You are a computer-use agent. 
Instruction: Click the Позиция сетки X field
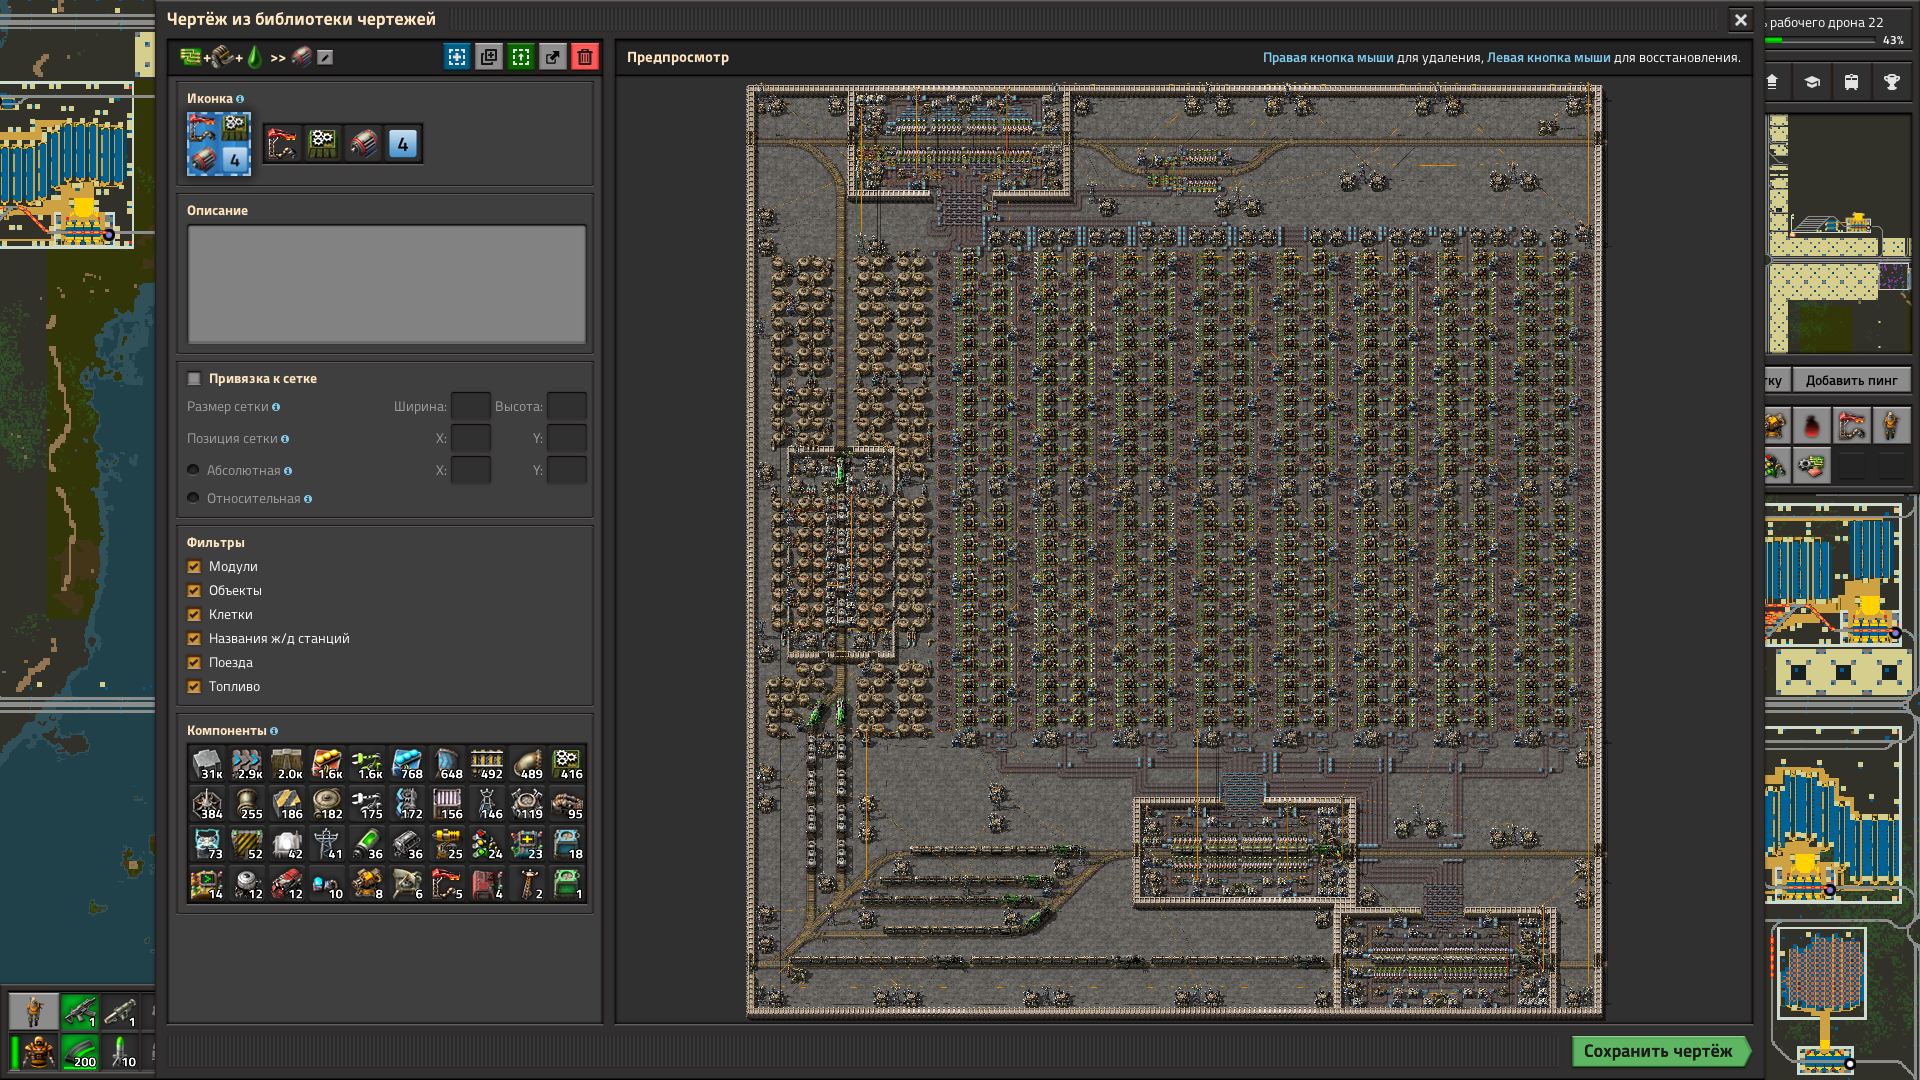[471, 439]
